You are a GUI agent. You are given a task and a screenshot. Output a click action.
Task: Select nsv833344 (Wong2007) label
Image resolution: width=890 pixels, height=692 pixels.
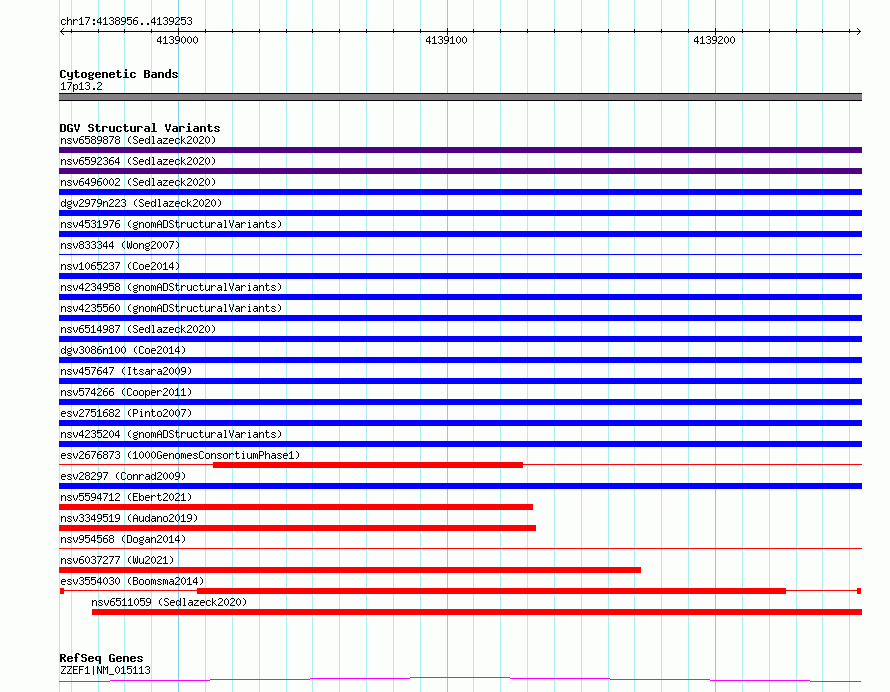coord(120,245)
